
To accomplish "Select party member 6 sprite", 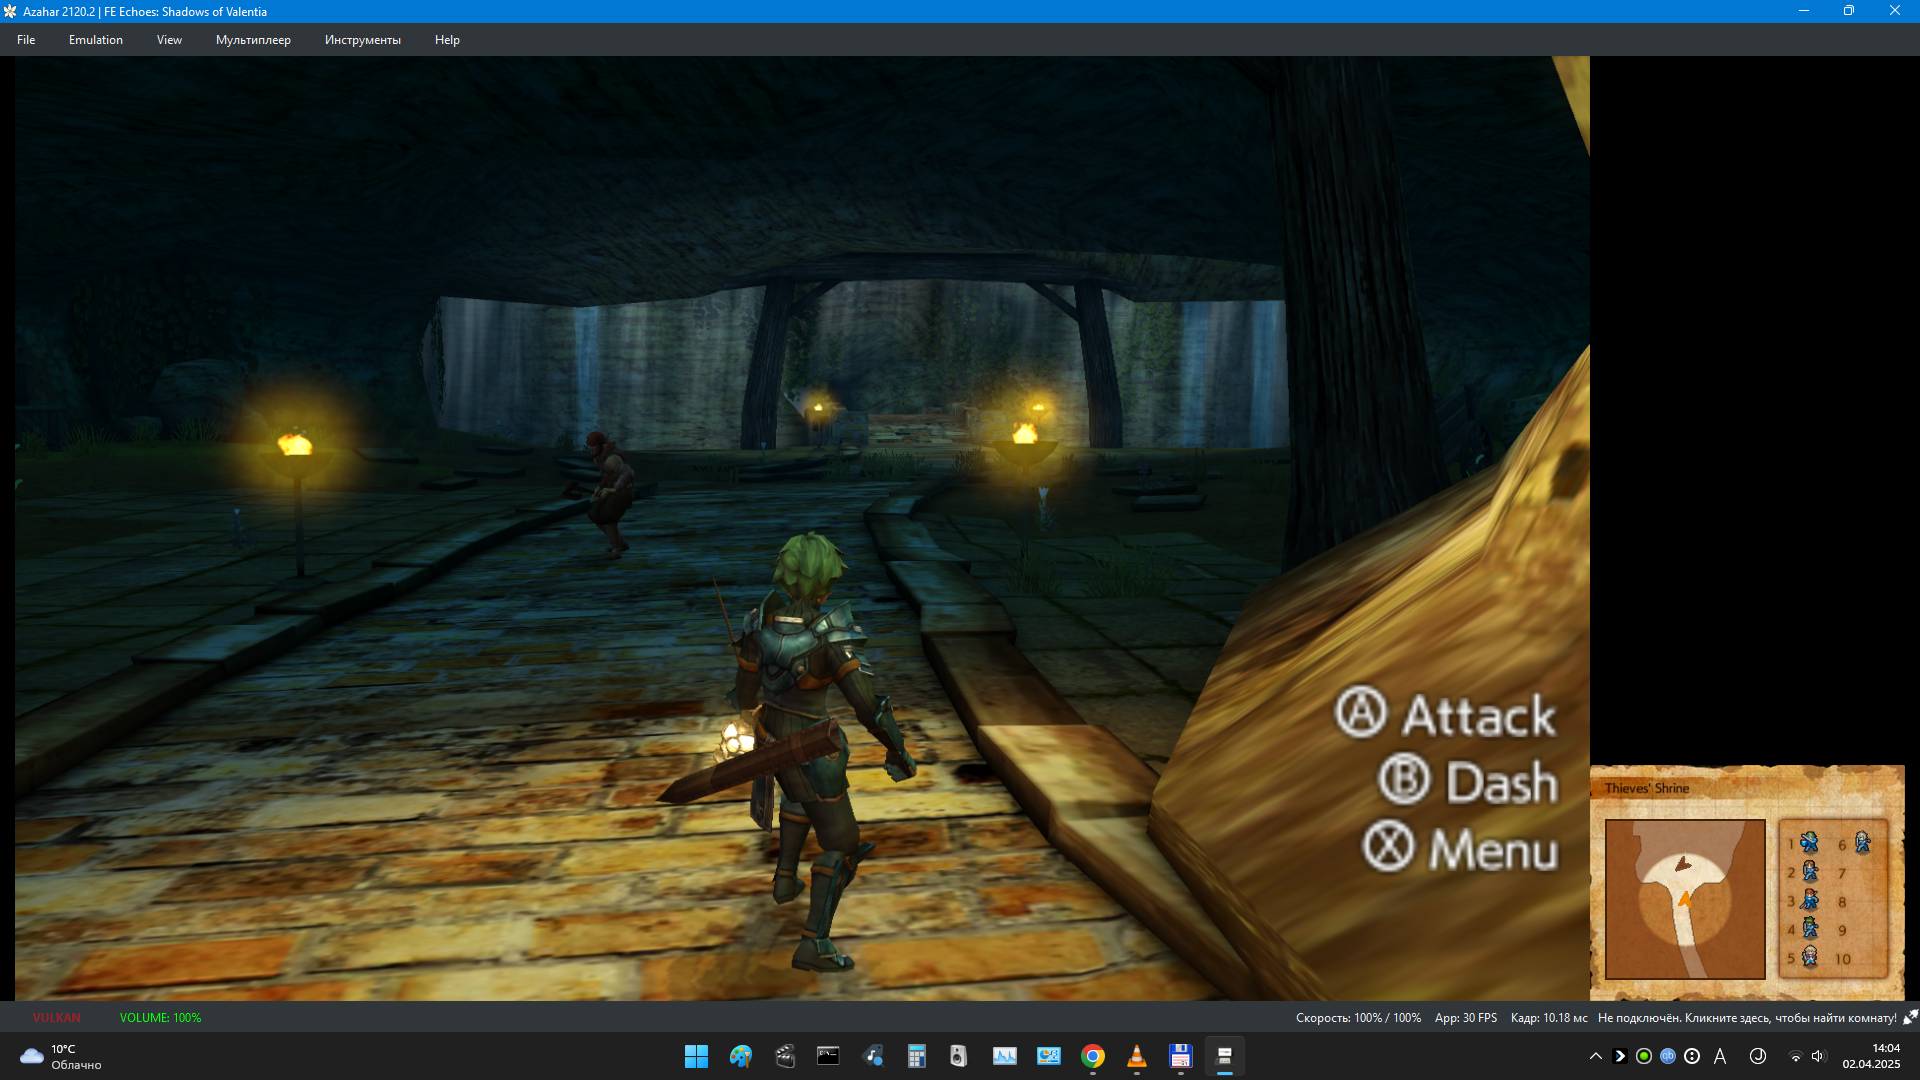I will (x=1862, y=842).
